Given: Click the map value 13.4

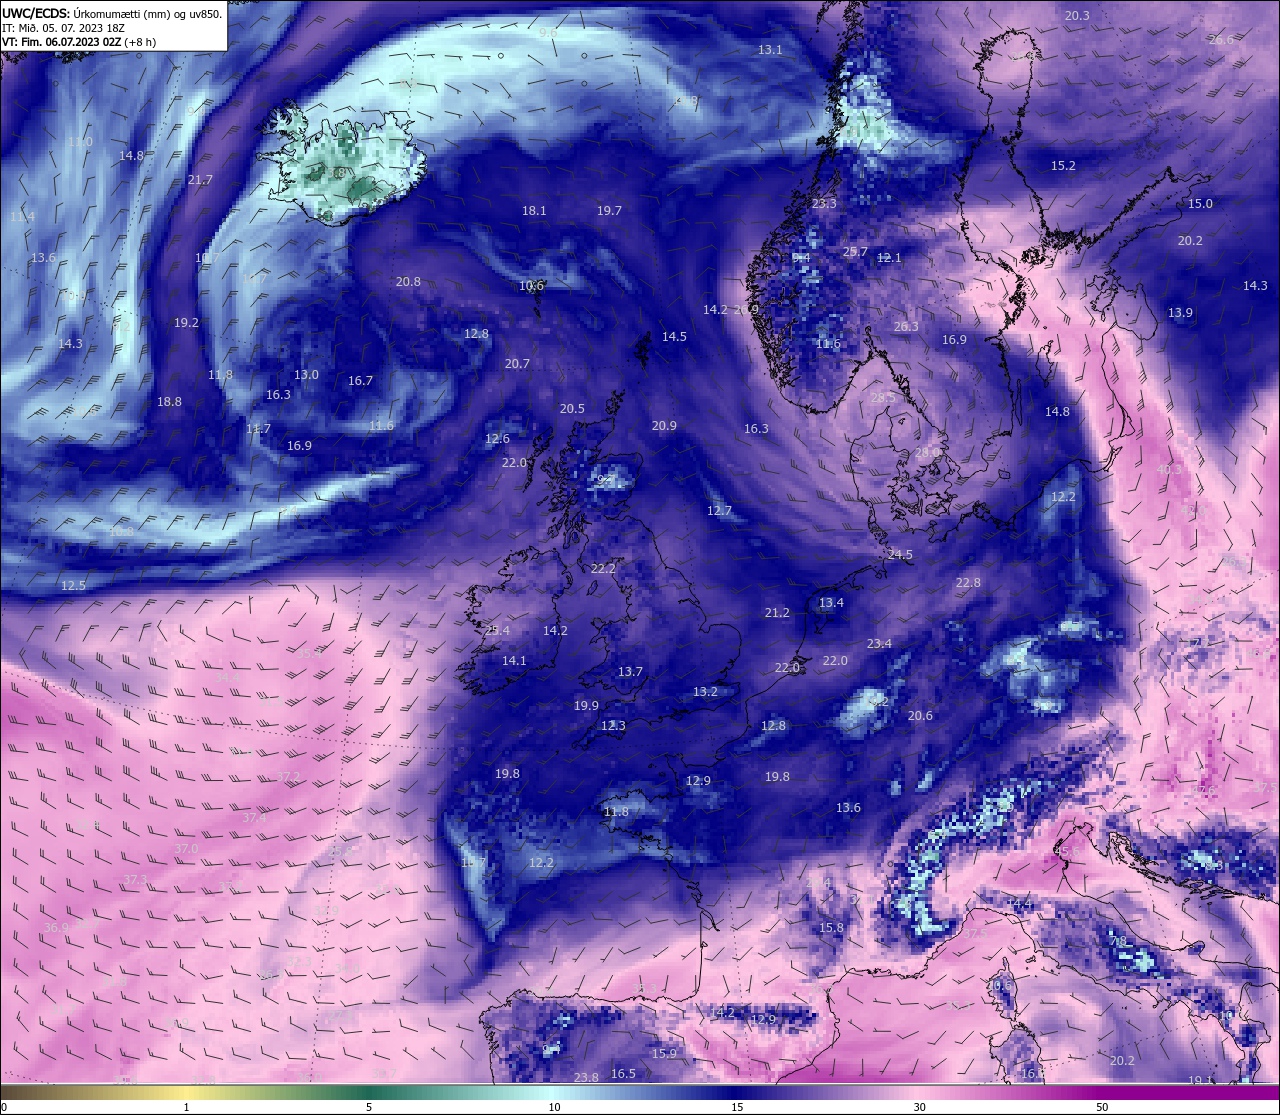Looking at the screenshot, I should pos(831,603).
